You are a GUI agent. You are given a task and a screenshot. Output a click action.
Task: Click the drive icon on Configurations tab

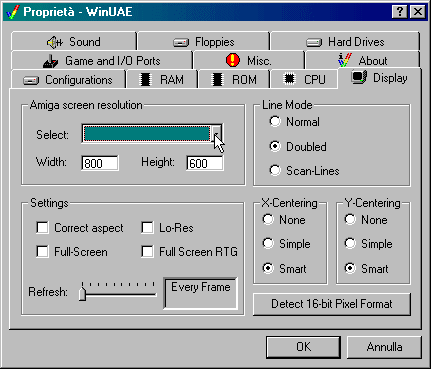[31, 81]
